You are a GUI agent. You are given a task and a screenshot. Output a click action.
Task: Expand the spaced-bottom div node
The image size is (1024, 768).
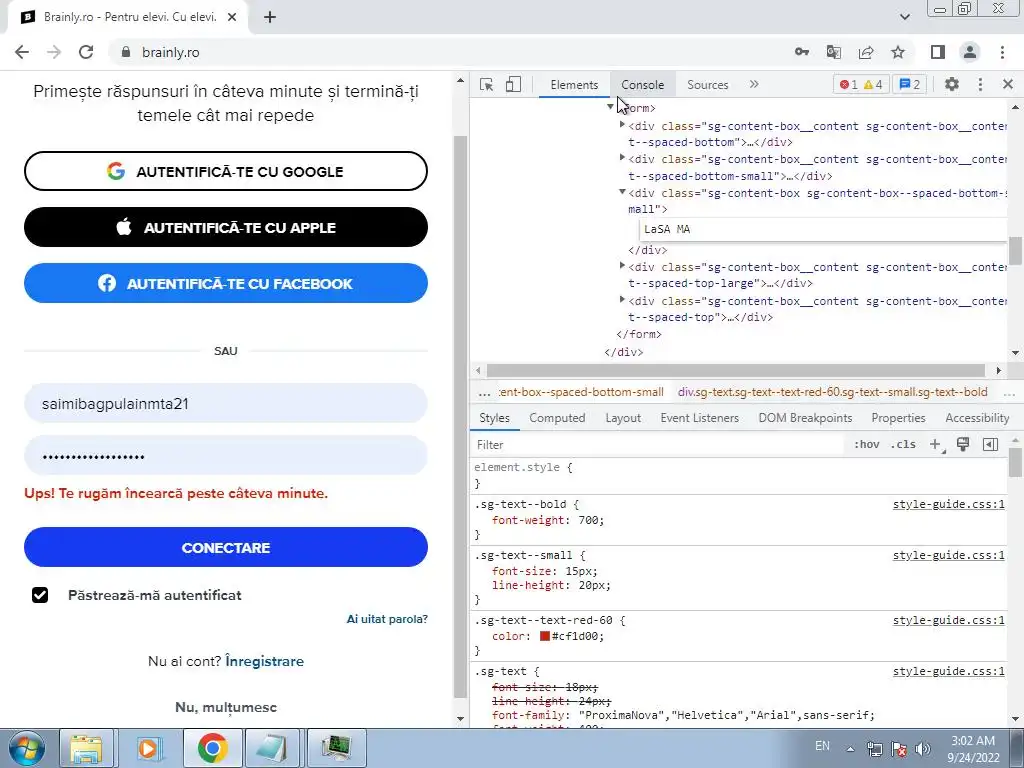click(622, 123)
